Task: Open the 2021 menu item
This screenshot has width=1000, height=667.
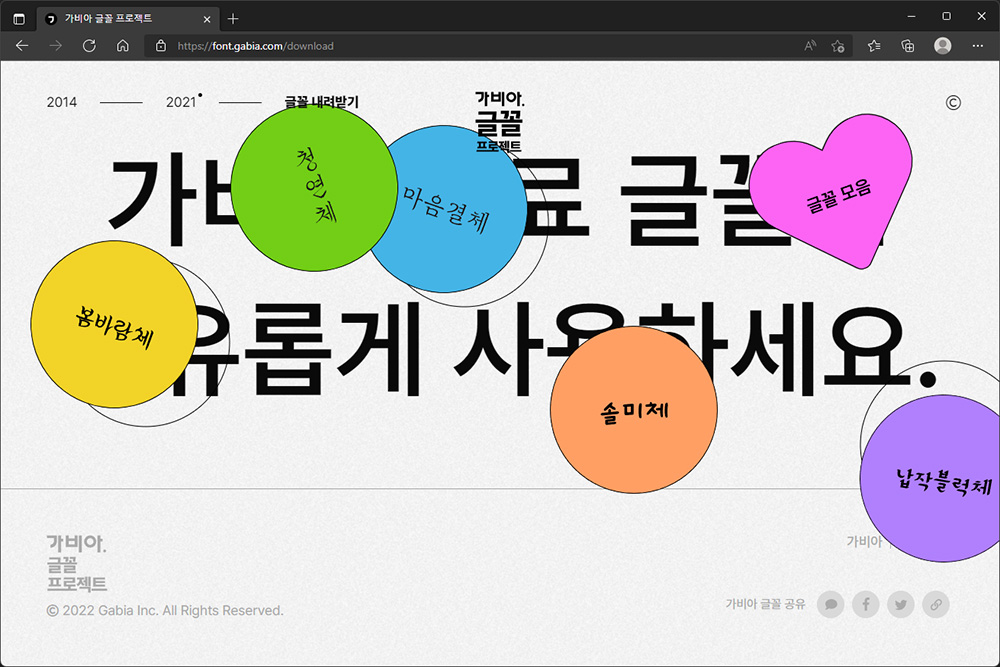Action: point(181,102)
